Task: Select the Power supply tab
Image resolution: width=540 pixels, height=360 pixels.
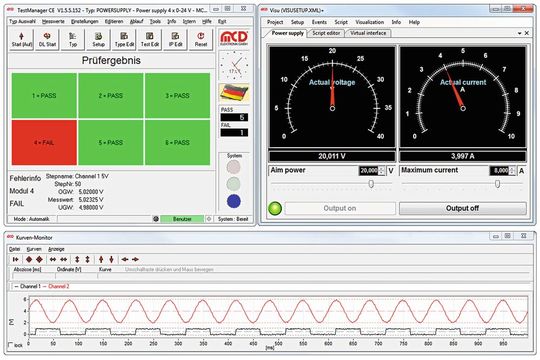Action: click(x=287, y=33)
